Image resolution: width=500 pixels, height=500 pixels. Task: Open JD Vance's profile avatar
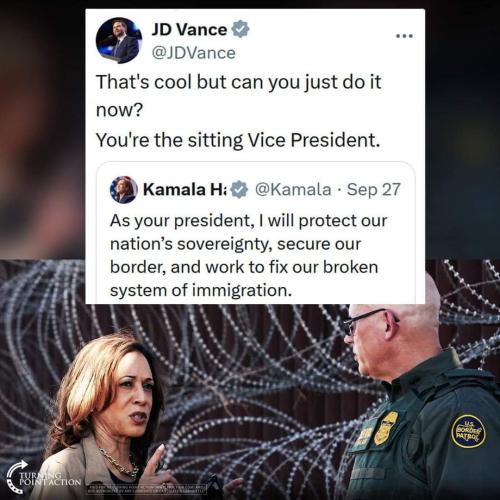[119, 40]
